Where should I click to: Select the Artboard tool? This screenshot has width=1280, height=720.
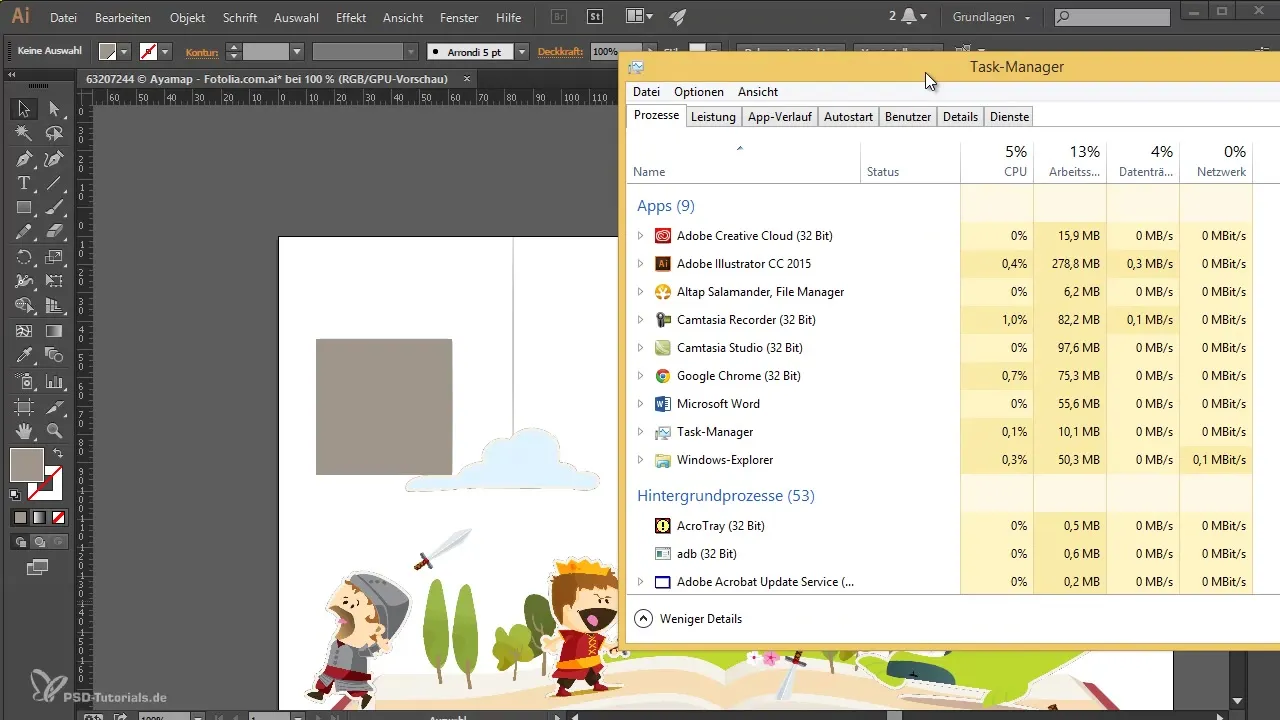(24, 406)
